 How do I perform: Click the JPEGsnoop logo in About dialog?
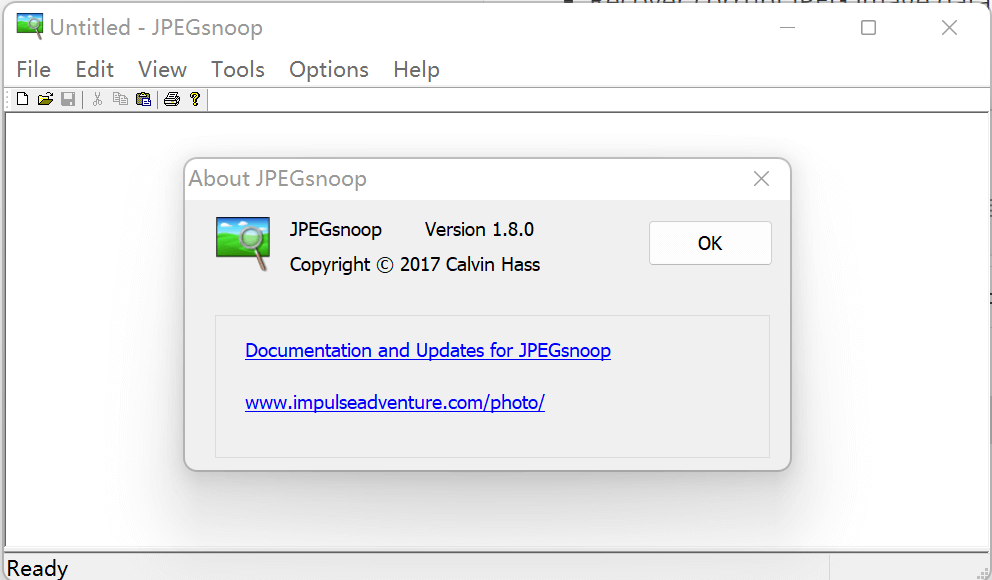(243, 243)
